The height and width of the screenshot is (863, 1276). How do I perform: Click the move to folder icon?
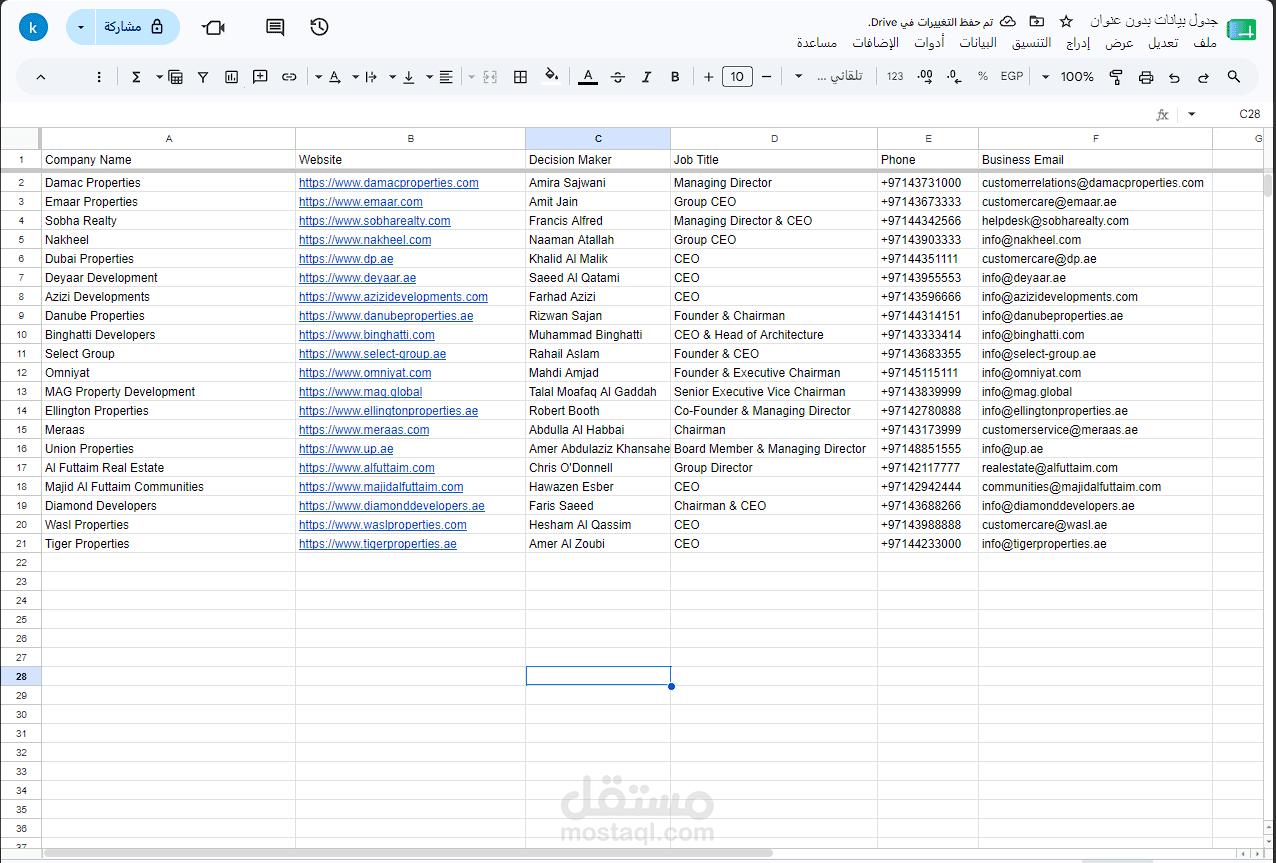1037,21
